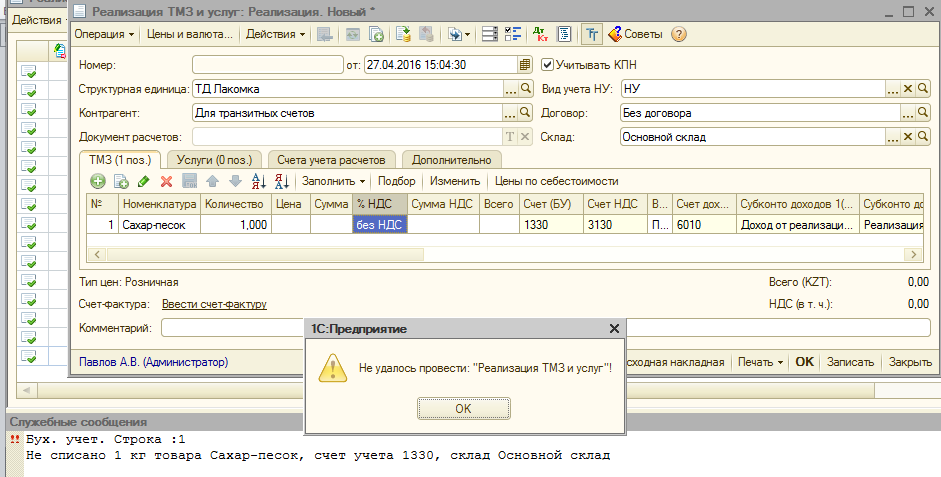Open the Советы tips button
Viewport: 941px width, 477px height.
pyautogui.click(x=635, y=34)
